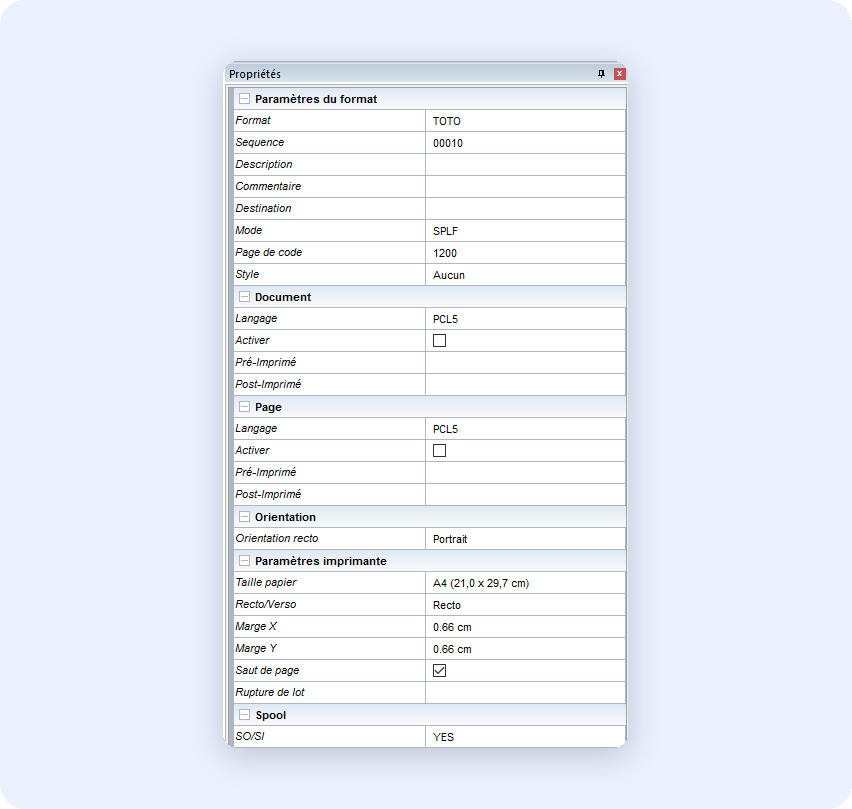The image size is (852, 809).
Task: Click the empty Description value field
Action: pos(525,165)
